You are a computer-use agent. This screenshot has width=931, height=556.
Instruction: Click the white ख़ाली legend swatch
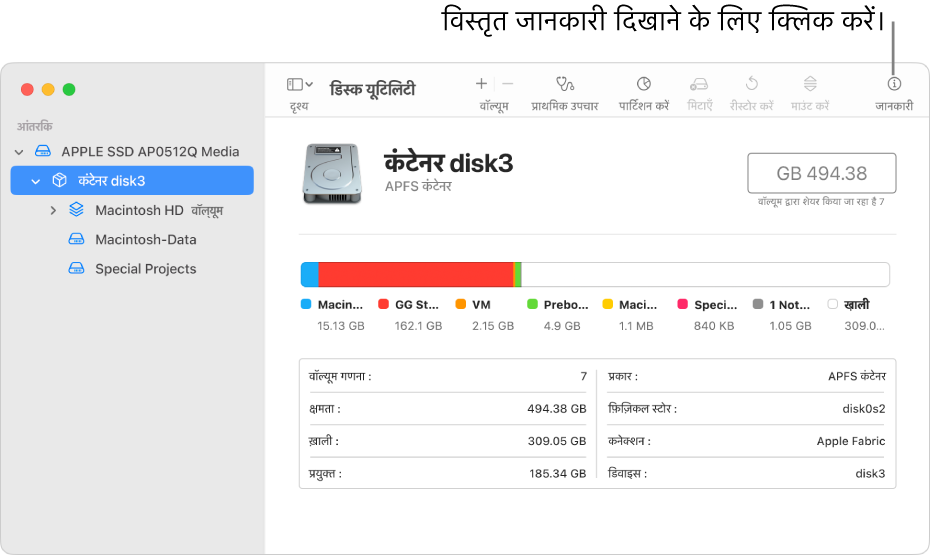tap(832, 304)
